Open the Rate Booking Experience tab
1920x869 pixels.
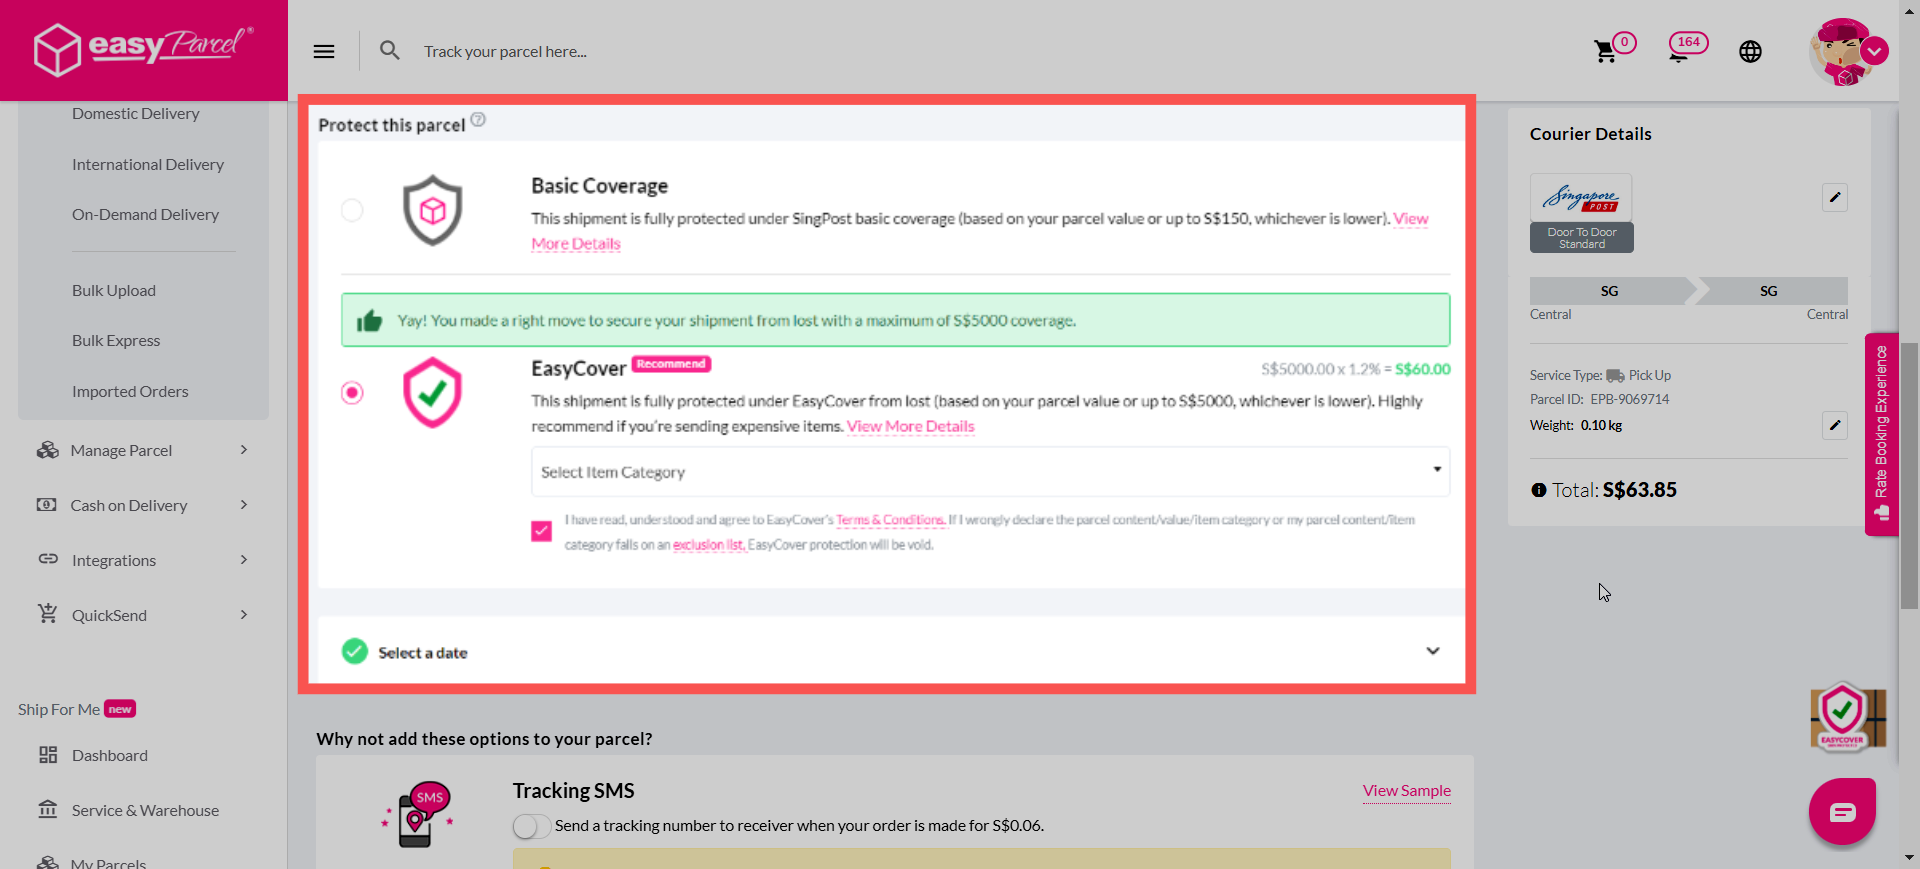click(1881, 434)
